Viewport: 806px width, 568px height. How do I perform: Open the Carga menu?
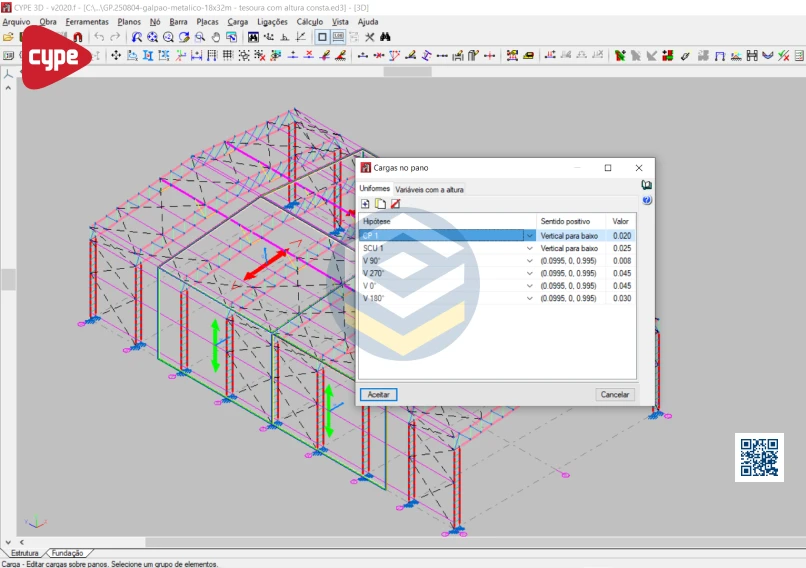(x=238, y=21)
